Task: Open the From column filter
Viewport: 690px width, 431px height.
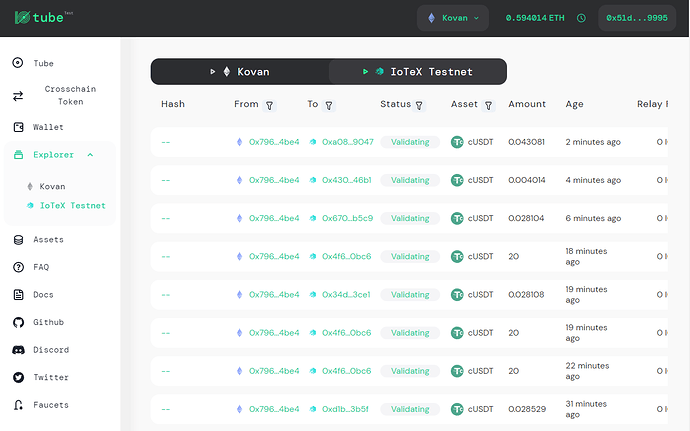Action: (269, 106)
